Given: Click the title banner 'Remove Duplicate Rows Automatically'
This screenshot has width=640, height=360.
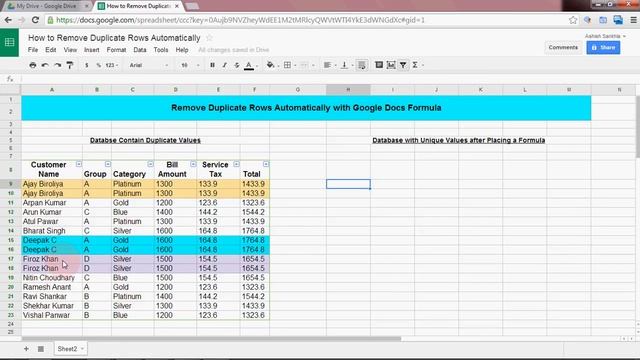Looking at the screenshot, I should point(306,108).
